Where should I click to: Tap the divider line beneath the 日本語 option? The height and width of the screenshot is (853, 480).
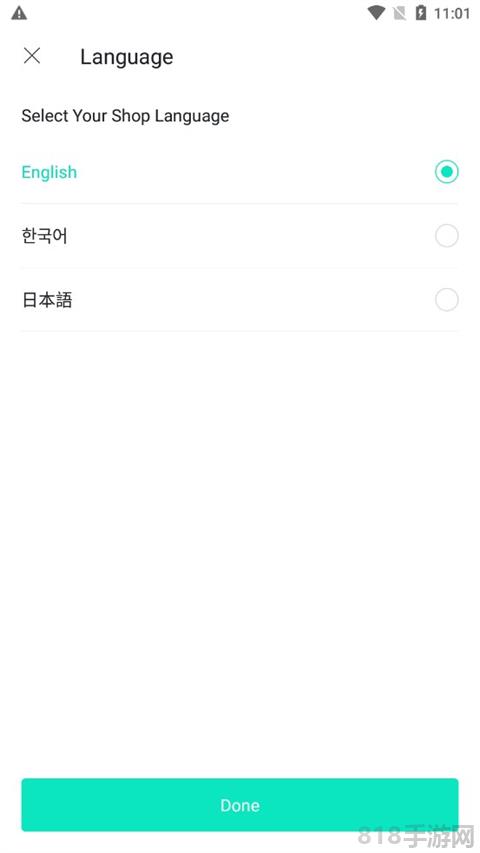[240, 331]
